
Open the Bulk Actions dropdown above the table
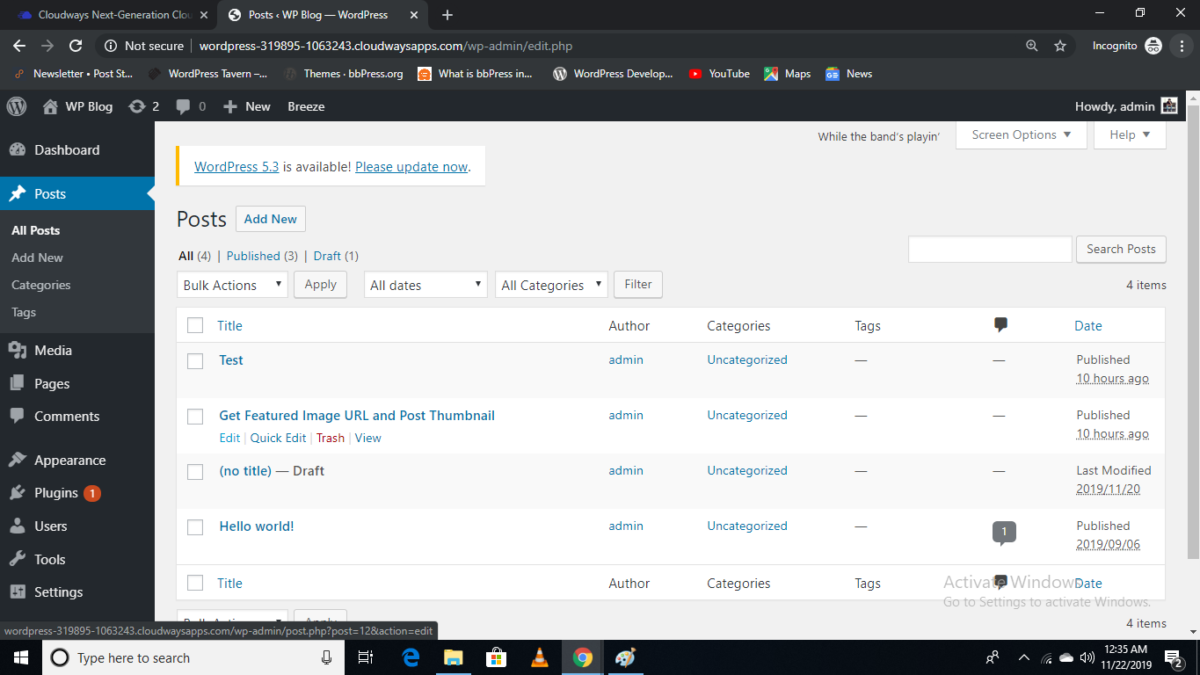[232, 285]
